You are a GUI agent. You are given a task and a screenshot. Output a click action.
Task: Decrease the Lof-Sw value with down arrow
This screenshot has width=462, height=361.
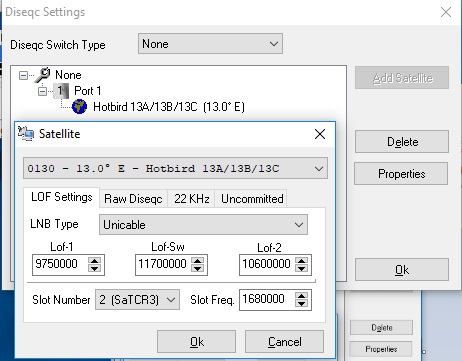(198, 269)
